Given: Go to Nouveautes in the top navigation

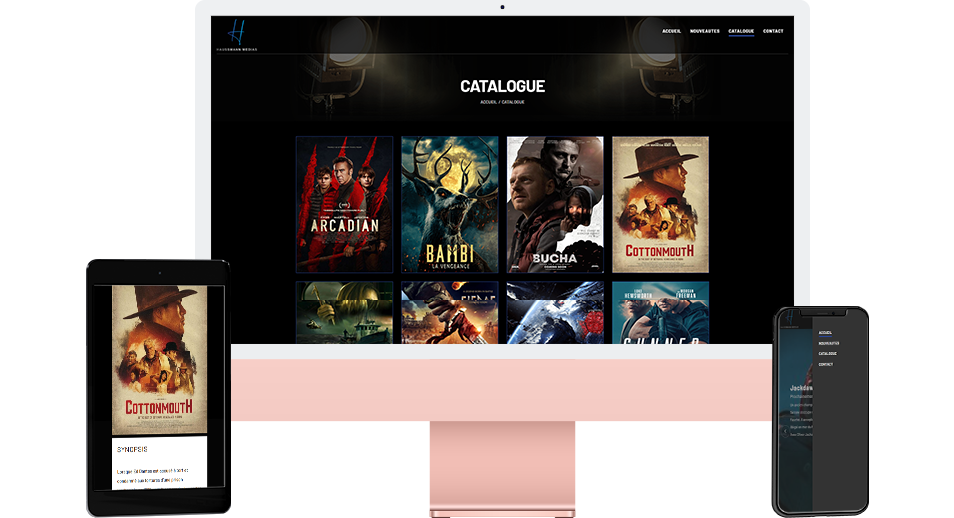Looking at the screenshot, I should click(x=704, y=31).
